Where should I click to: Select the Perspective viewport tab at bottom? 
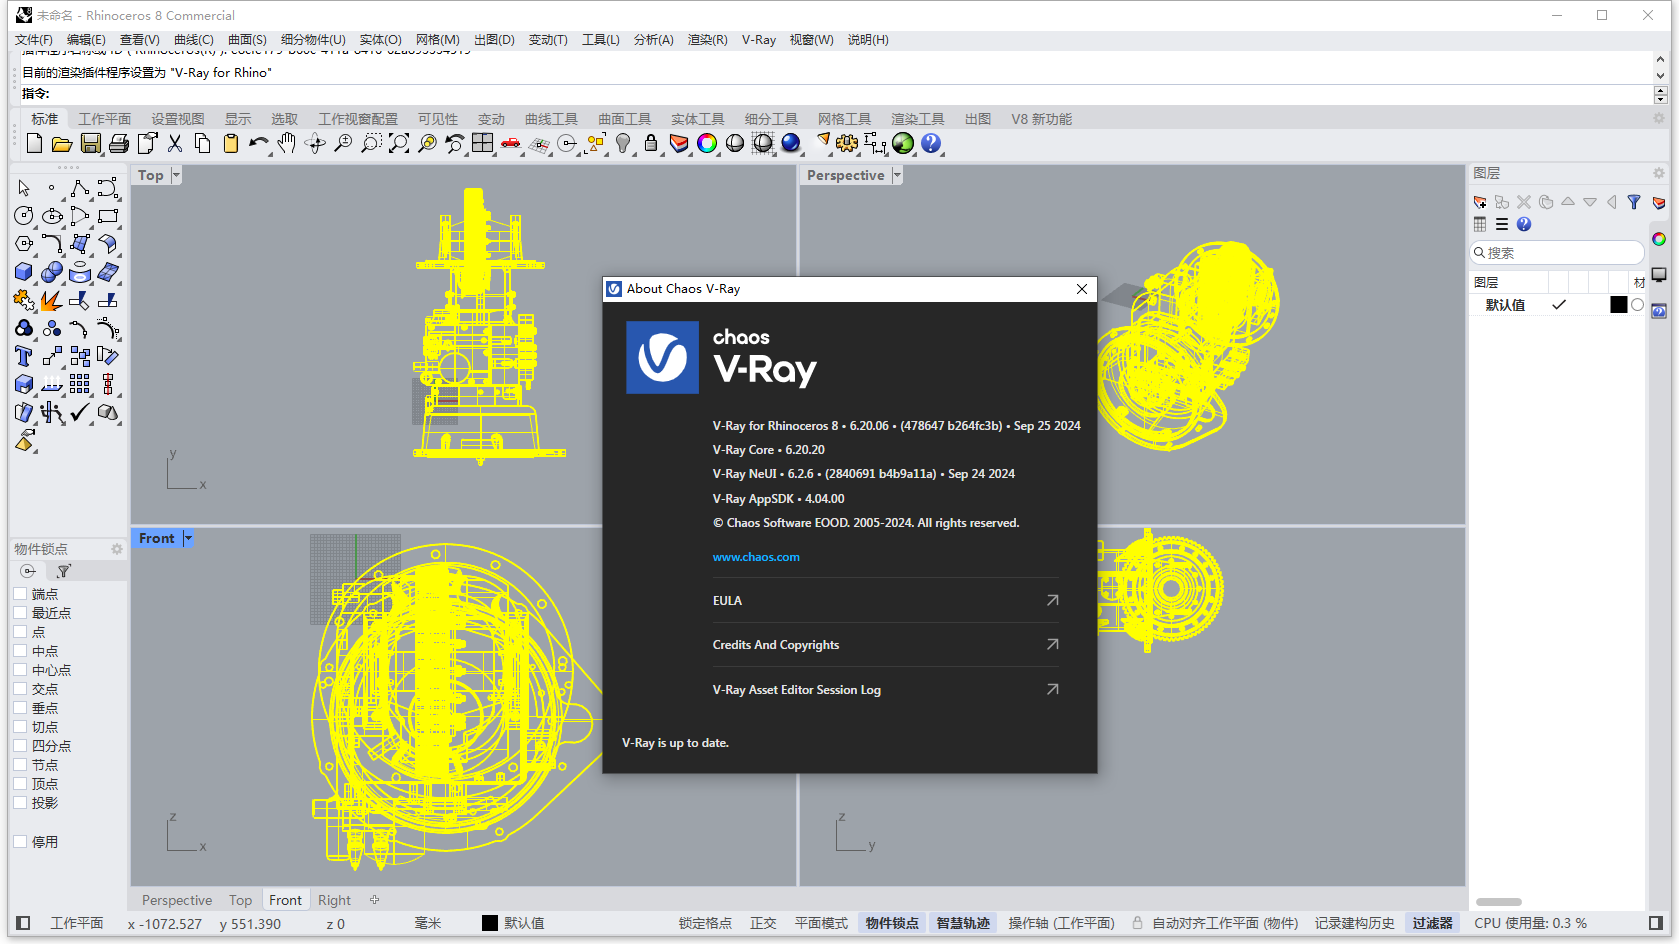pyautogui.click(x=177, y=900)
